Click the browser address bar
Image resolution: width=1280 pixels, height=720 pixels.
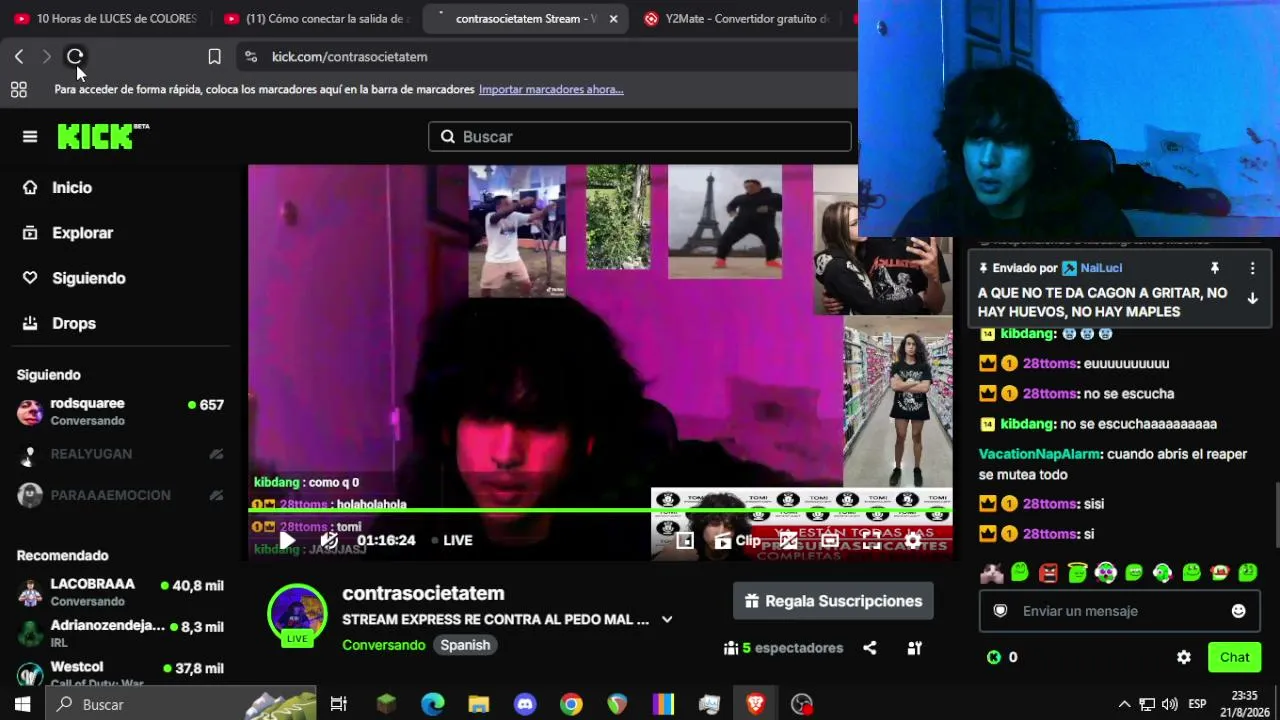click(547, 57)
